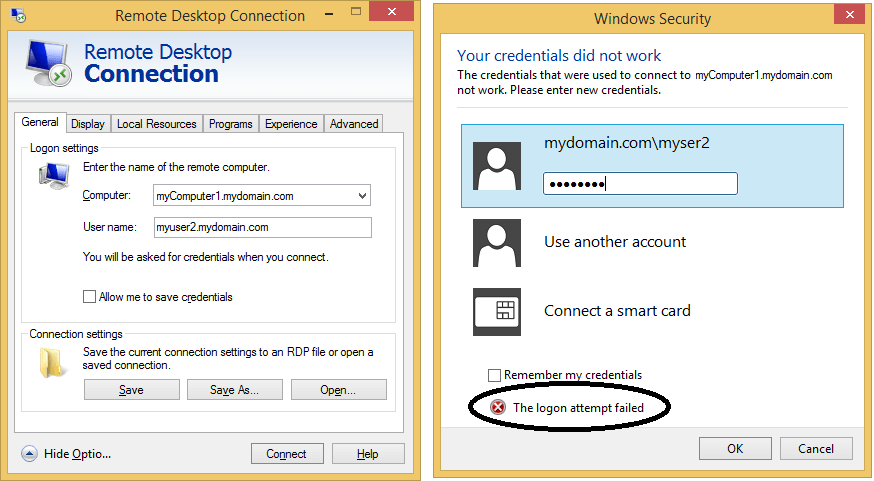This screenshot has width=874, height=481.
Task: Select the mydomain.com\myser2 user avatar
Action: pos(497,166)
